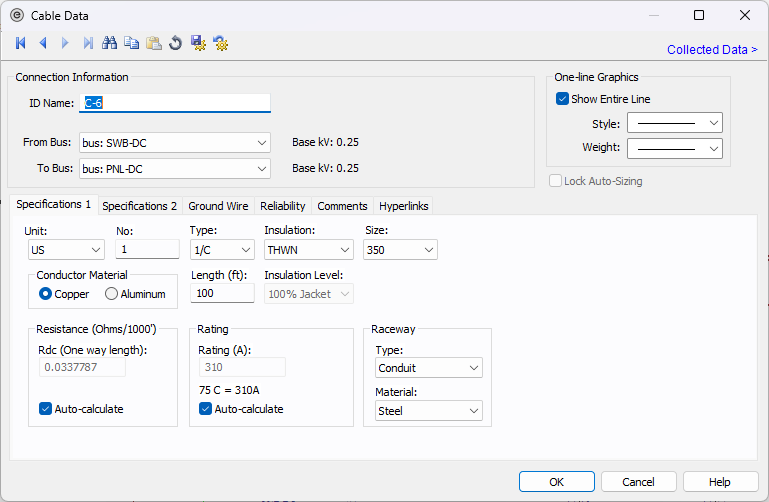The image size is (769, 502).
Task: Open the Comments tab
Action: (x=342, y=206)
